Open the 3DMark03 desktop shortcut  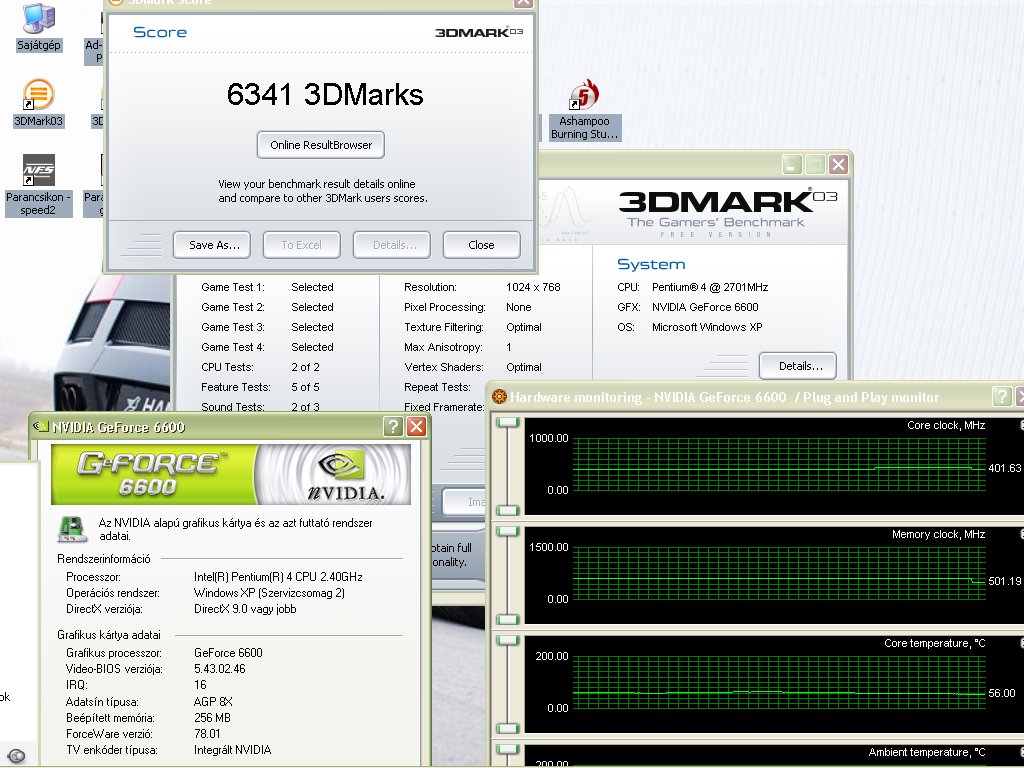[39, 103]
